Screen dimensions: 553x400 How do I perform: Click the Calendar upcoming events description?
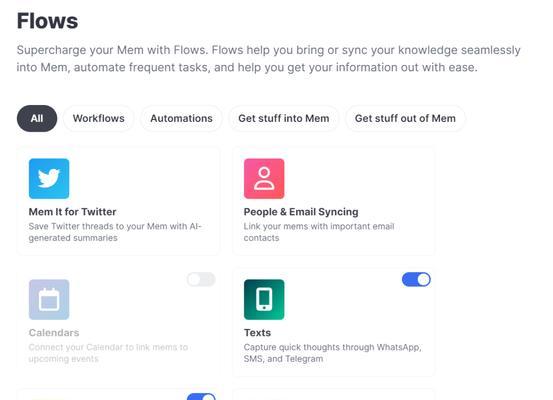coord(108,353)
